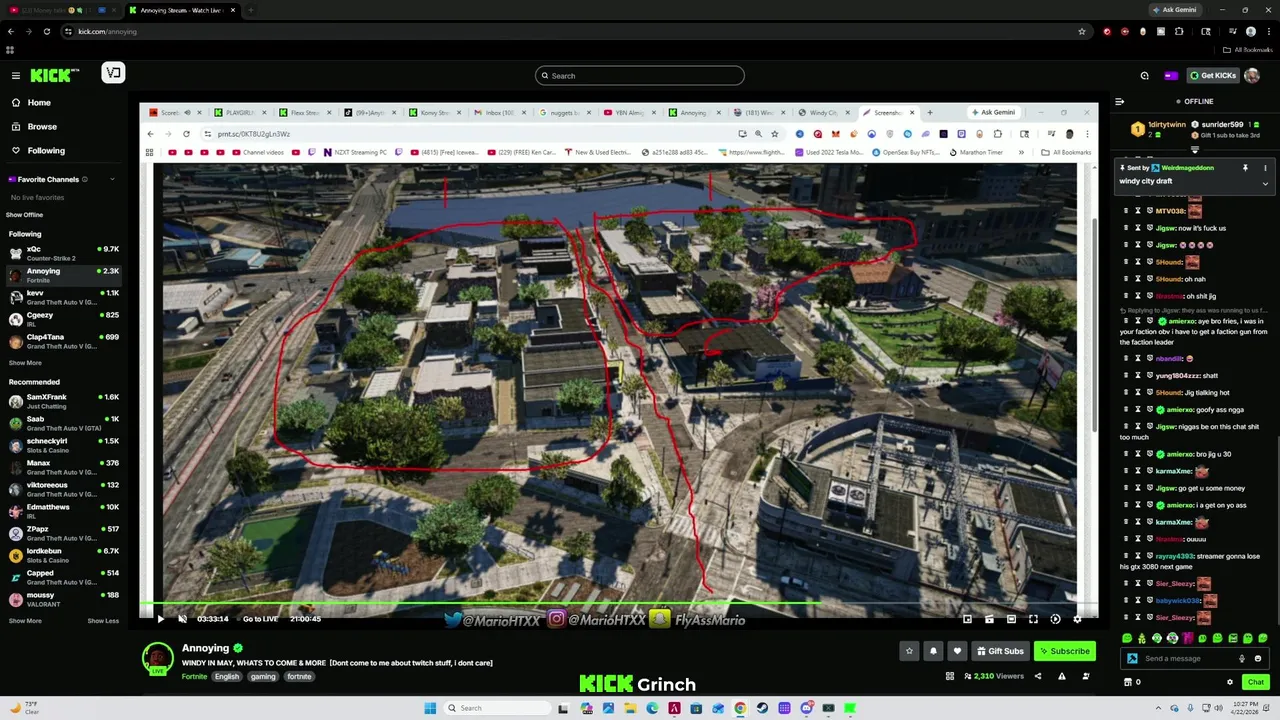The height and width of the screenshot is (720, 1280).
Task: Open SamXFrank recommended channel
Action: (64, 401)
